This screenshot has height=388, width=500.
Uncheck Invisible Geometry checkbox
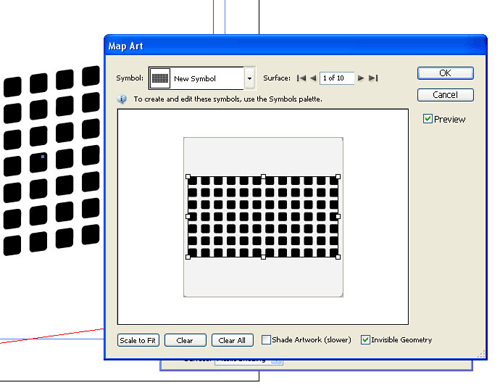coord(365,340)
